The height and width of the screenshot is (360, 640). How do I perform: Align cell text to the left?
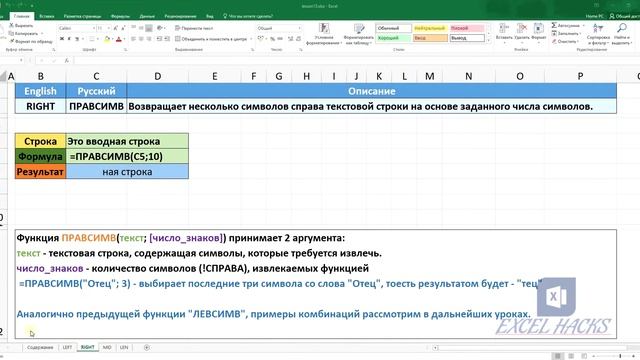click(133, 39)
